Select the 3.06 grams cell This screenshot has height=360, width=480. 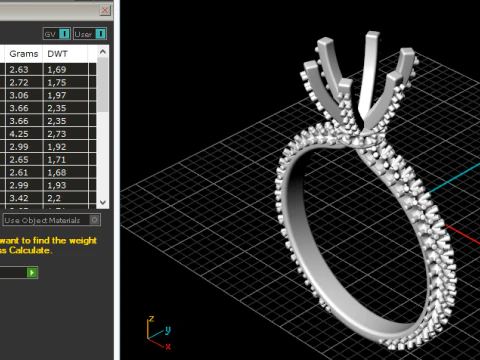24,95
